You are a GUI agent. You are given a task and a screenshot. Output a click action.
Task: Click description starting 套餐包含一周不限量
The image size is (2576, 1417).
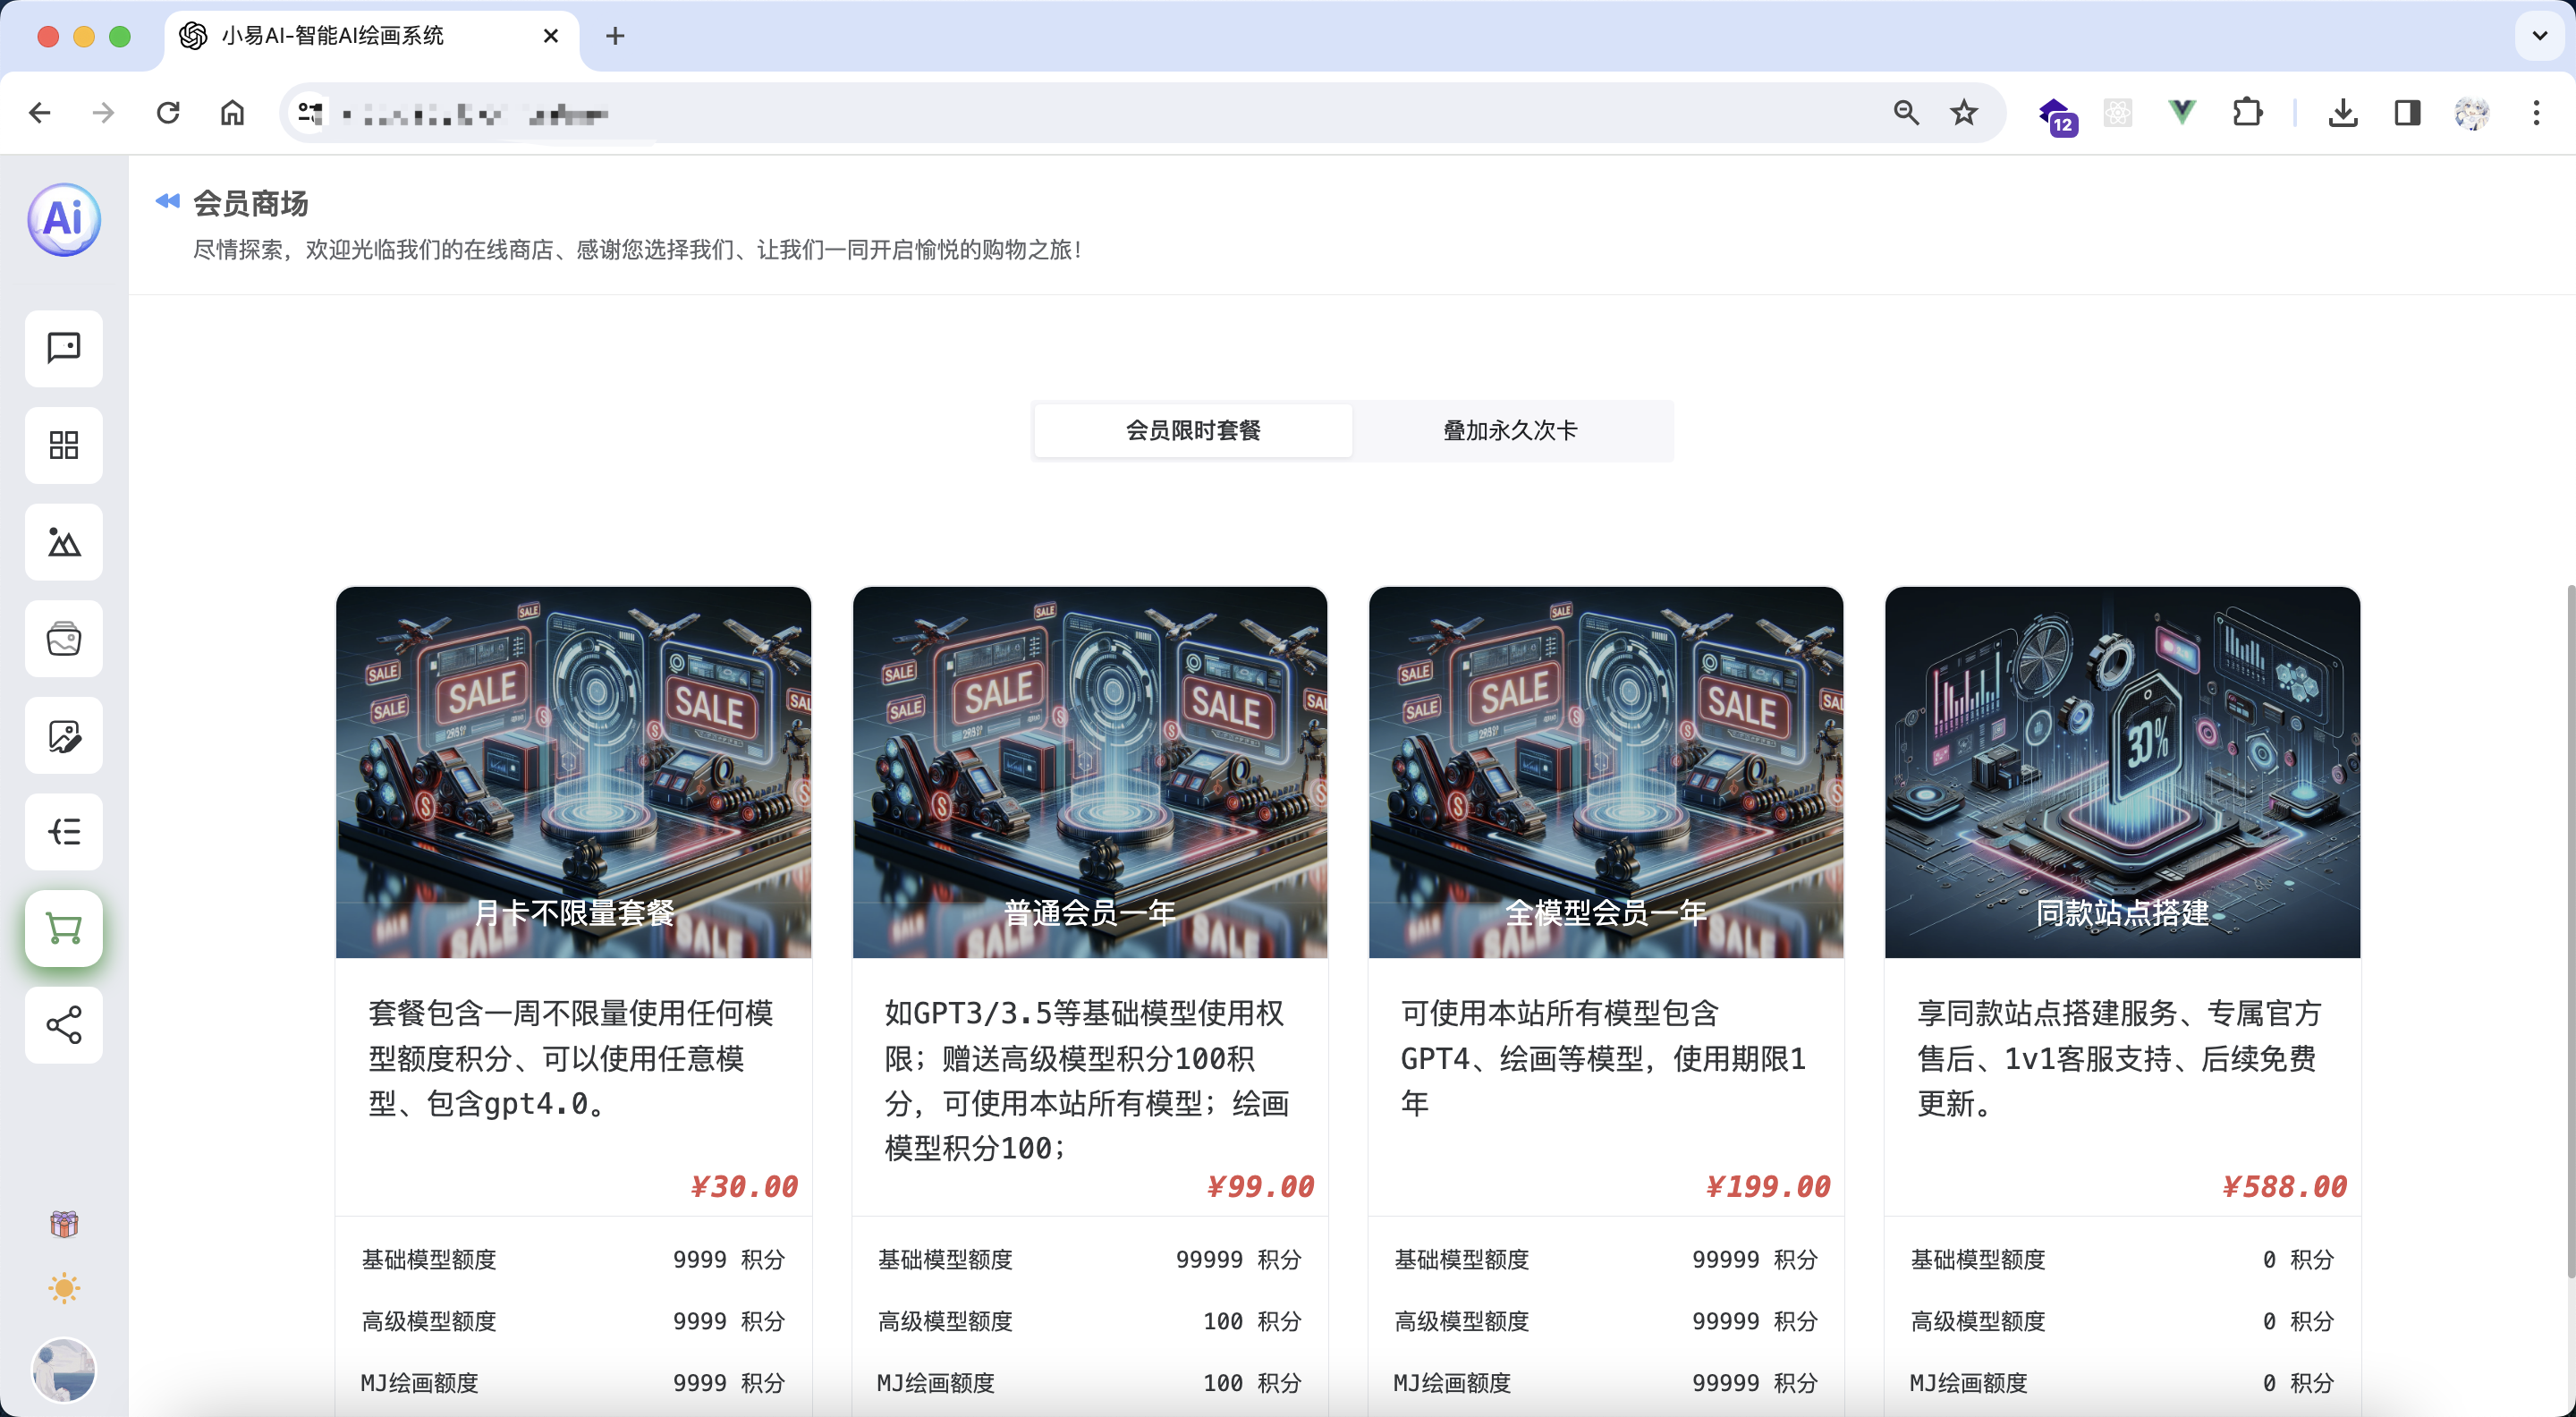point(571,1058)
